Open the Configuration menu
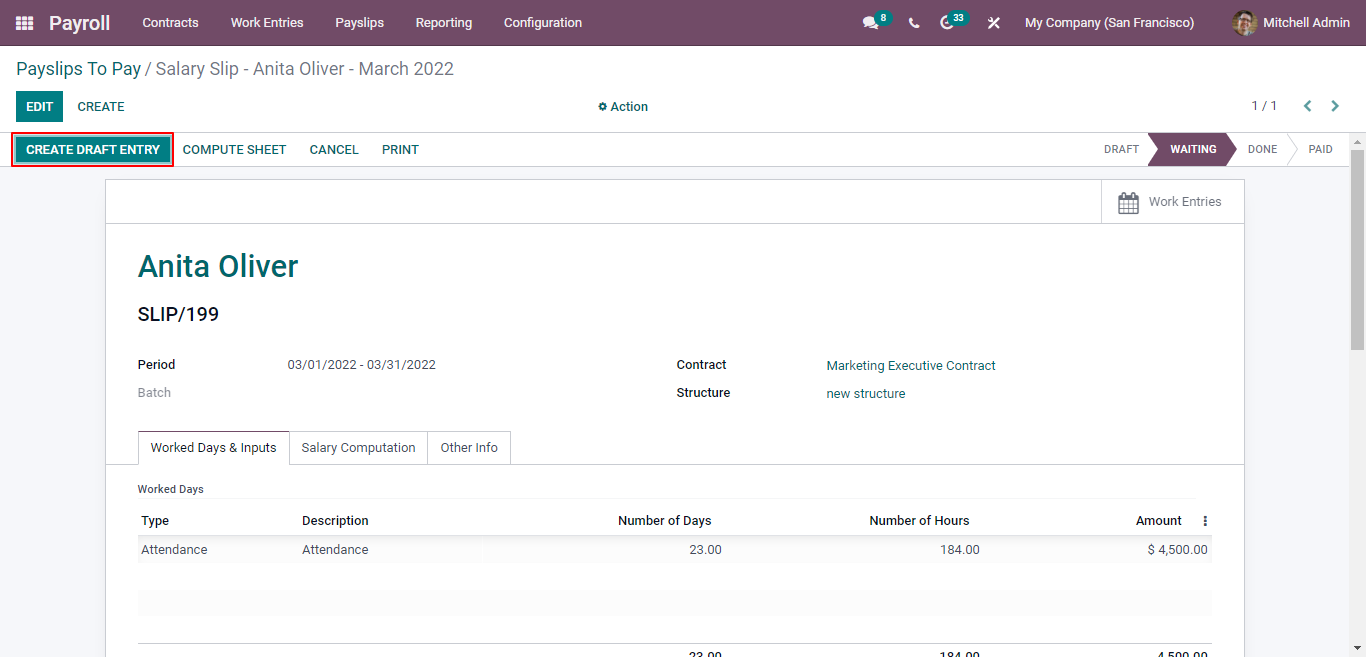1366x657 pixels. [x=543, y=23]
